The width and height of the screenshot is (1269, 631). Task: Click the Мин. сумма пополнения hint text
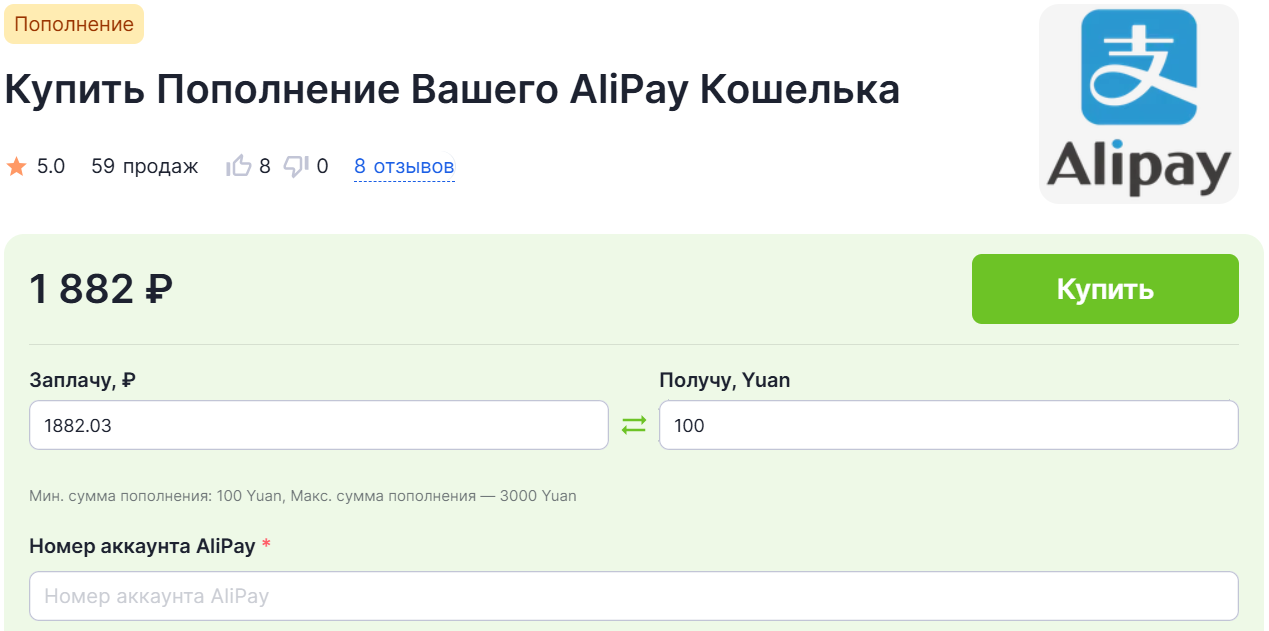coord(303,496)
